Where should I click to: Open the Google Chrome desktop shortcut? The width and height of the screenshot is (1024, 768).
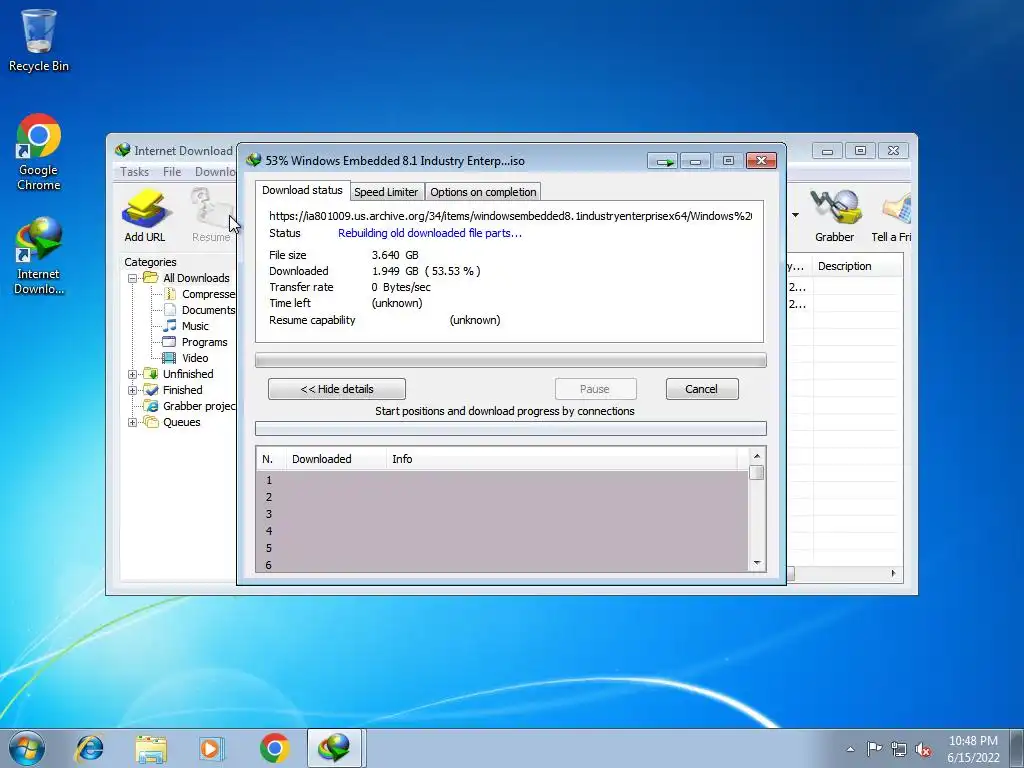click(x=39, y=152)
